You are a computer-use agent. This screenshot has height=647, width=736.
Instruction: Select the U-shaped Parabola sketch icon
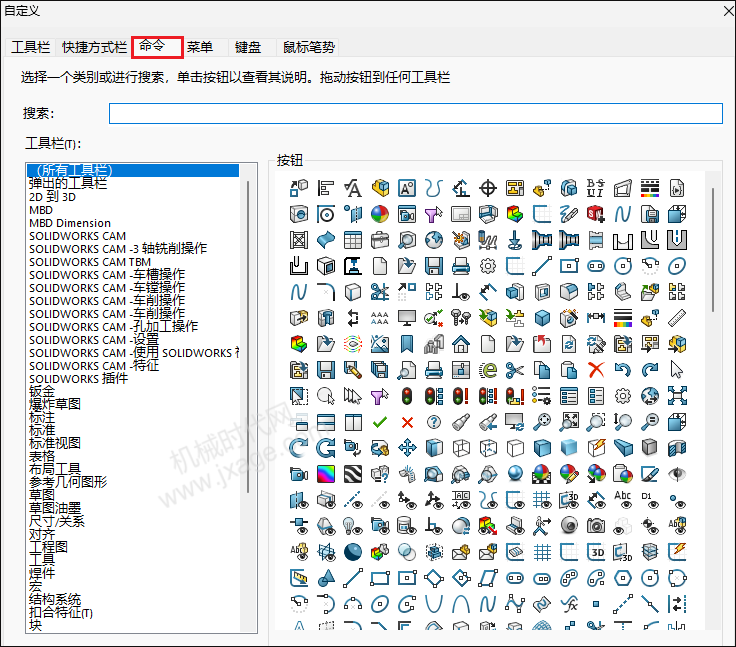point(434,604)
